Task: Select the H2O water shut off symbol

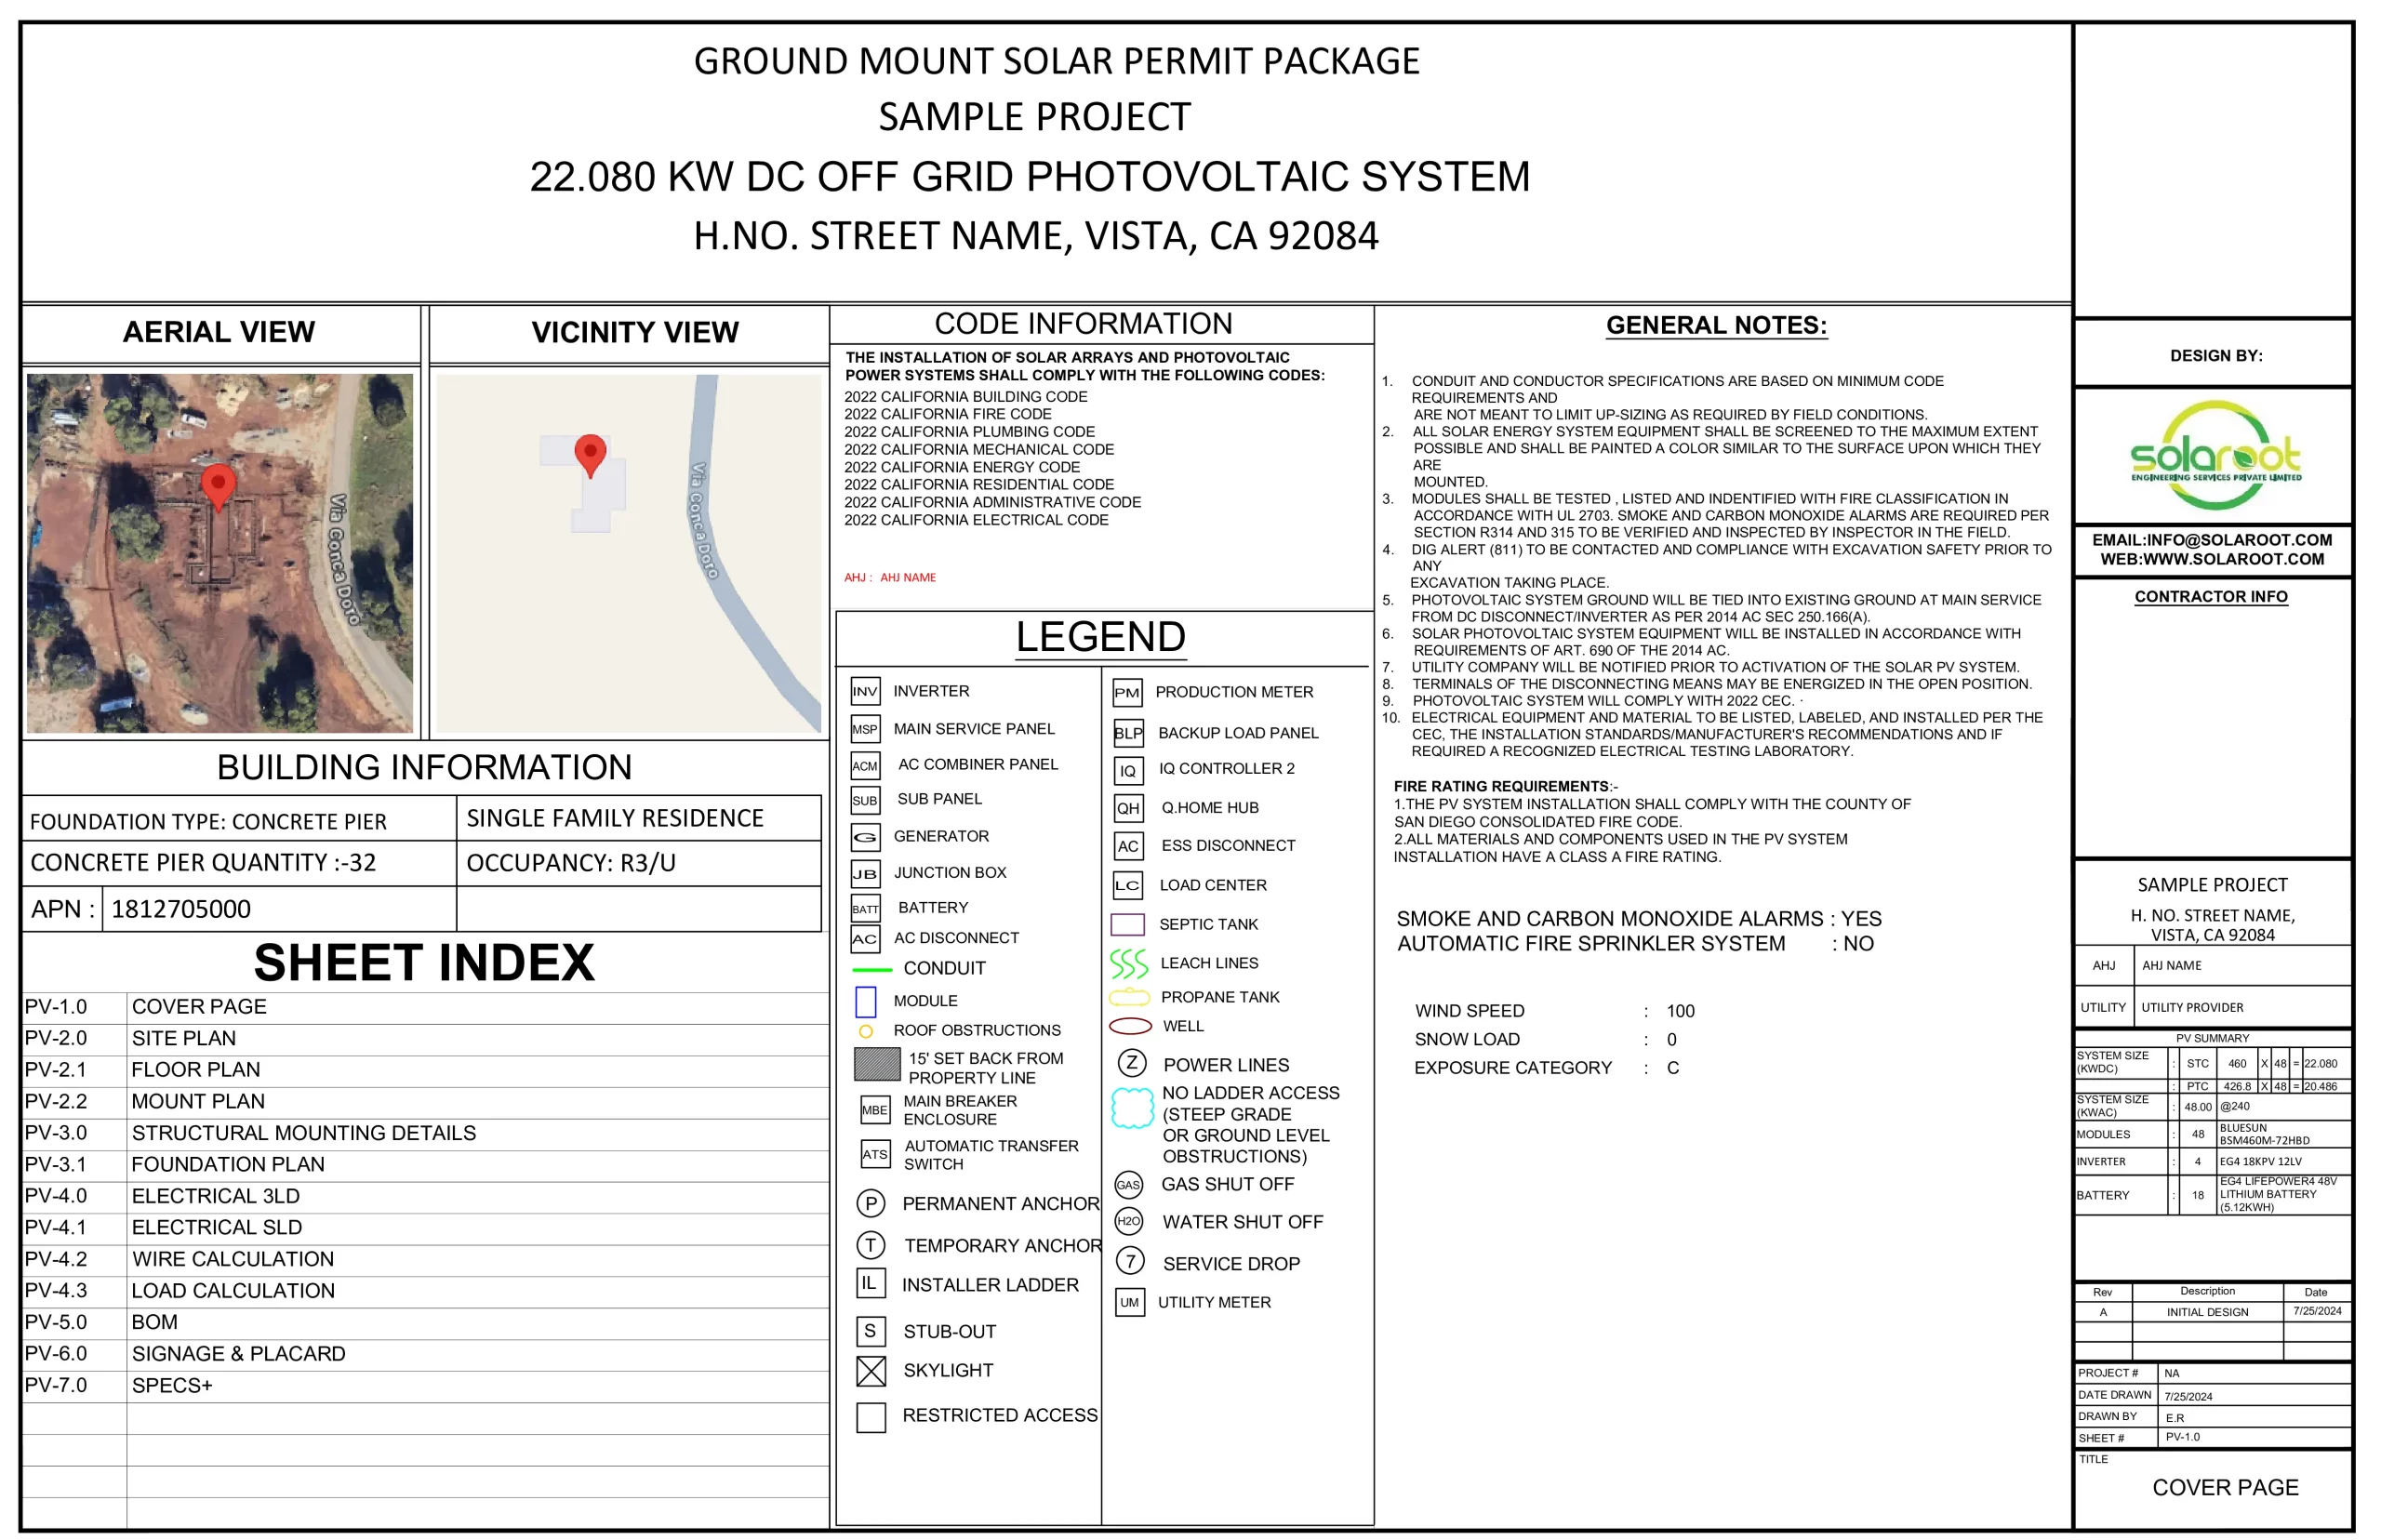Action: point(1128,1221)
